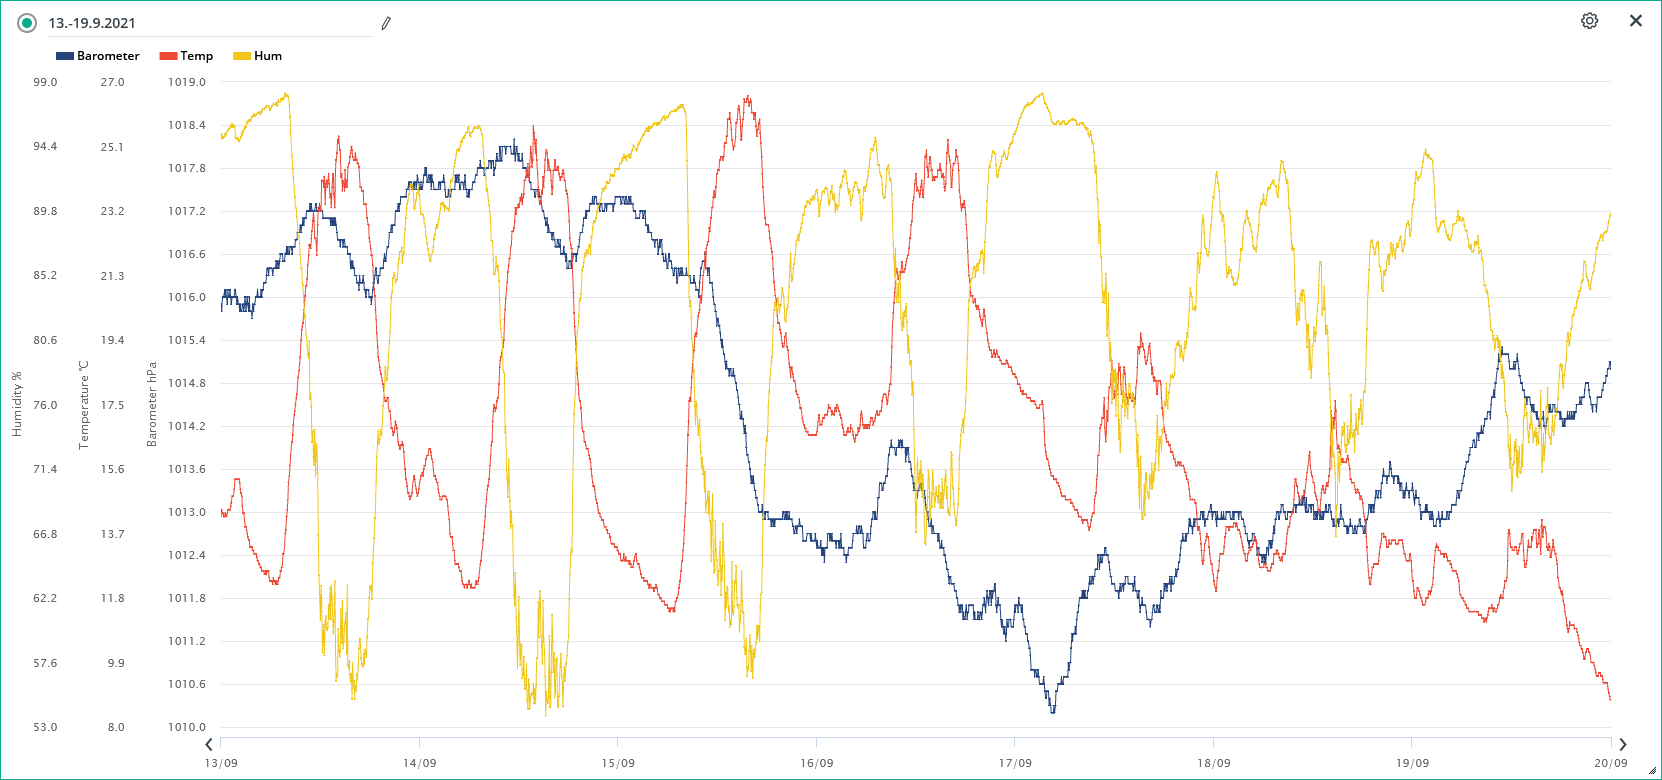Close the chart panel with the X
Viewport: 1662px width, 780px height.
[x=1636, y=21]
